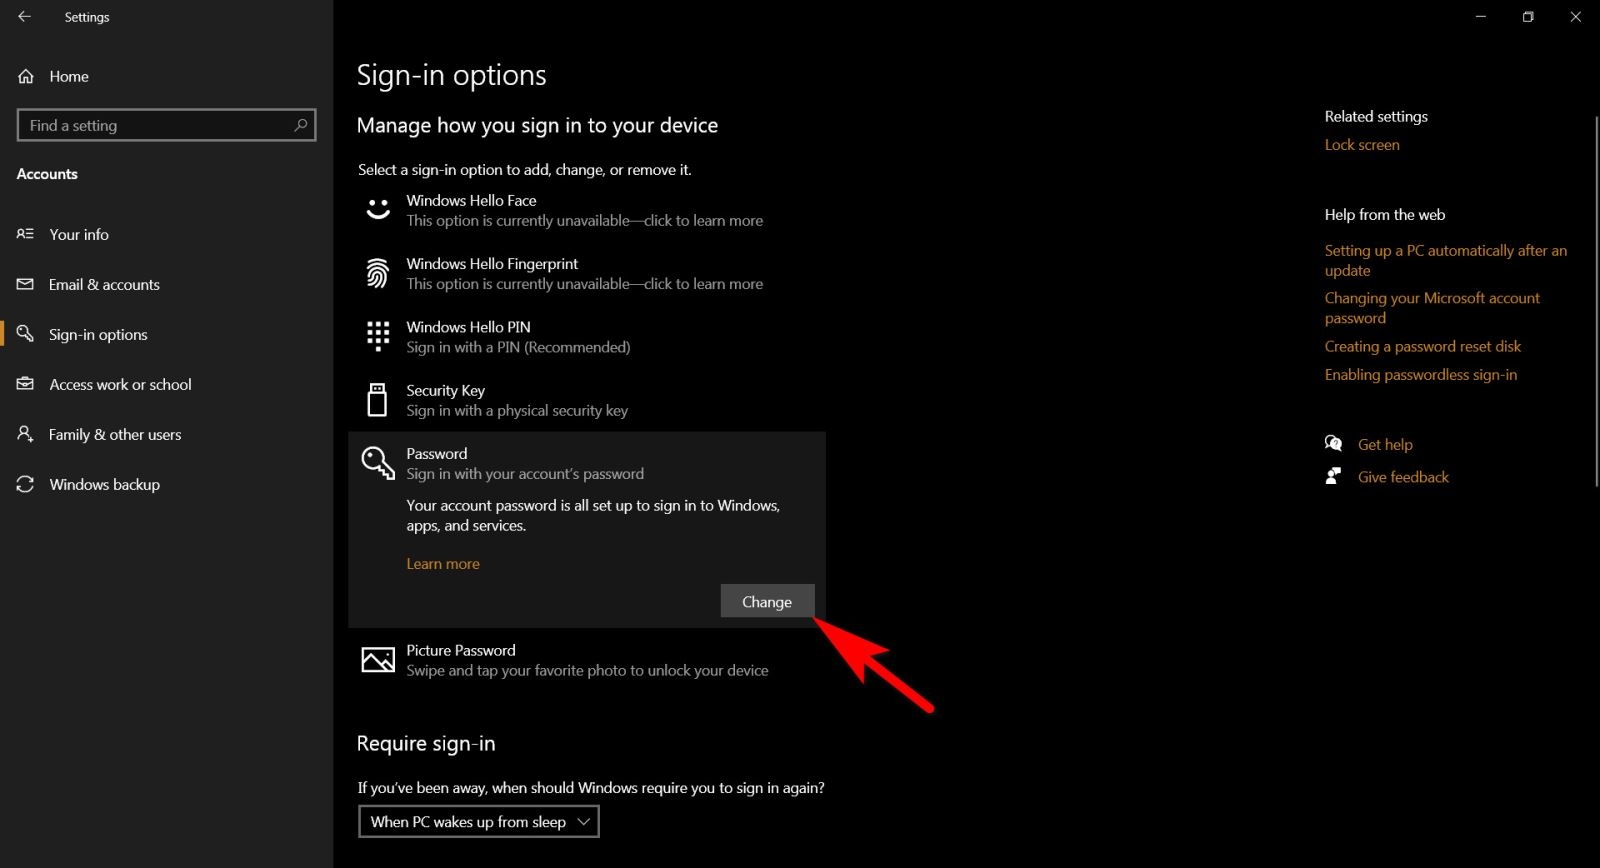Click the Windows Hello Fingerprint icon
The height and width of the screenshot is (868, 1600).
click(x=378, y=273)
